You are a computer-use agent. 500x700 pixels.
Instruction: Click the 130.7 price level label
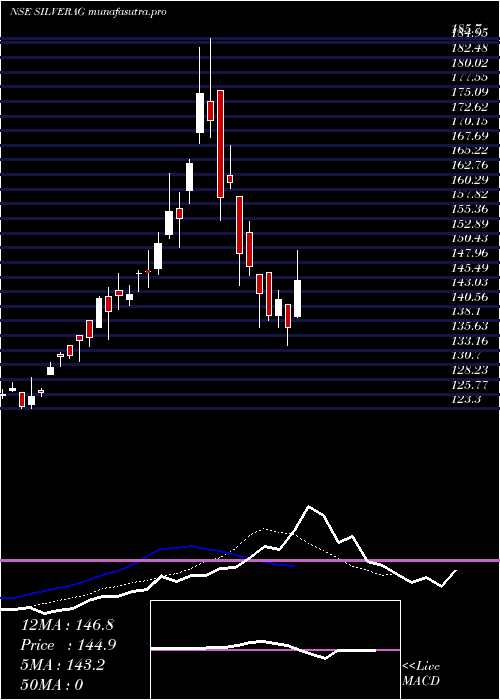click(x=466, y=356)
